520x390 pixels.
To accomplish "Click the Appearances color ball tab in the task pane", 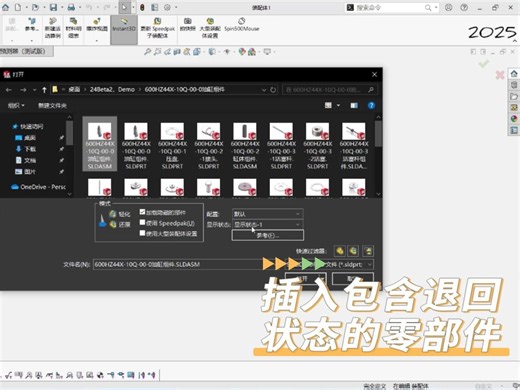I will [514, 119].
